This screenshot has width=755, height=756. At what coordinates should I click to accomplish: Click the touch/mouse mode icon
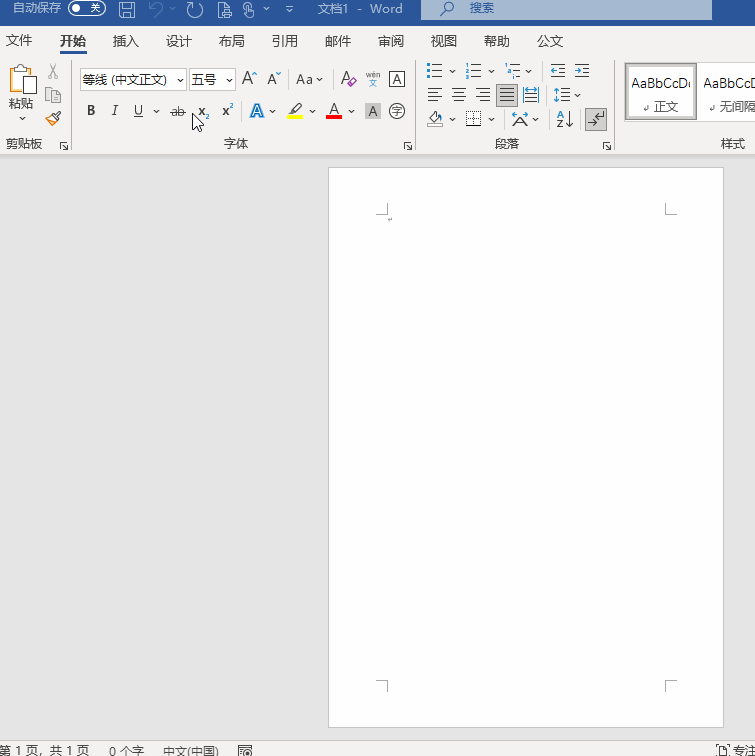249,9
